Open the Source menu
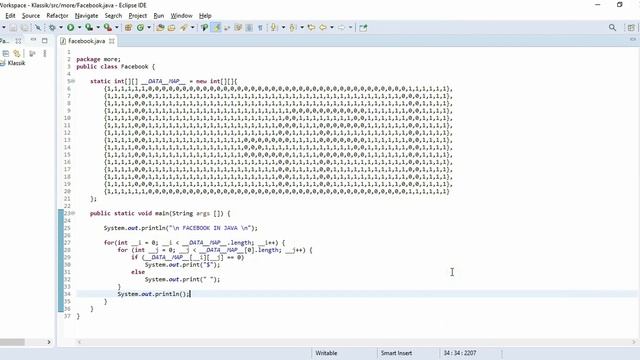The height and width of the screenshot is (360, 640). 31,16
